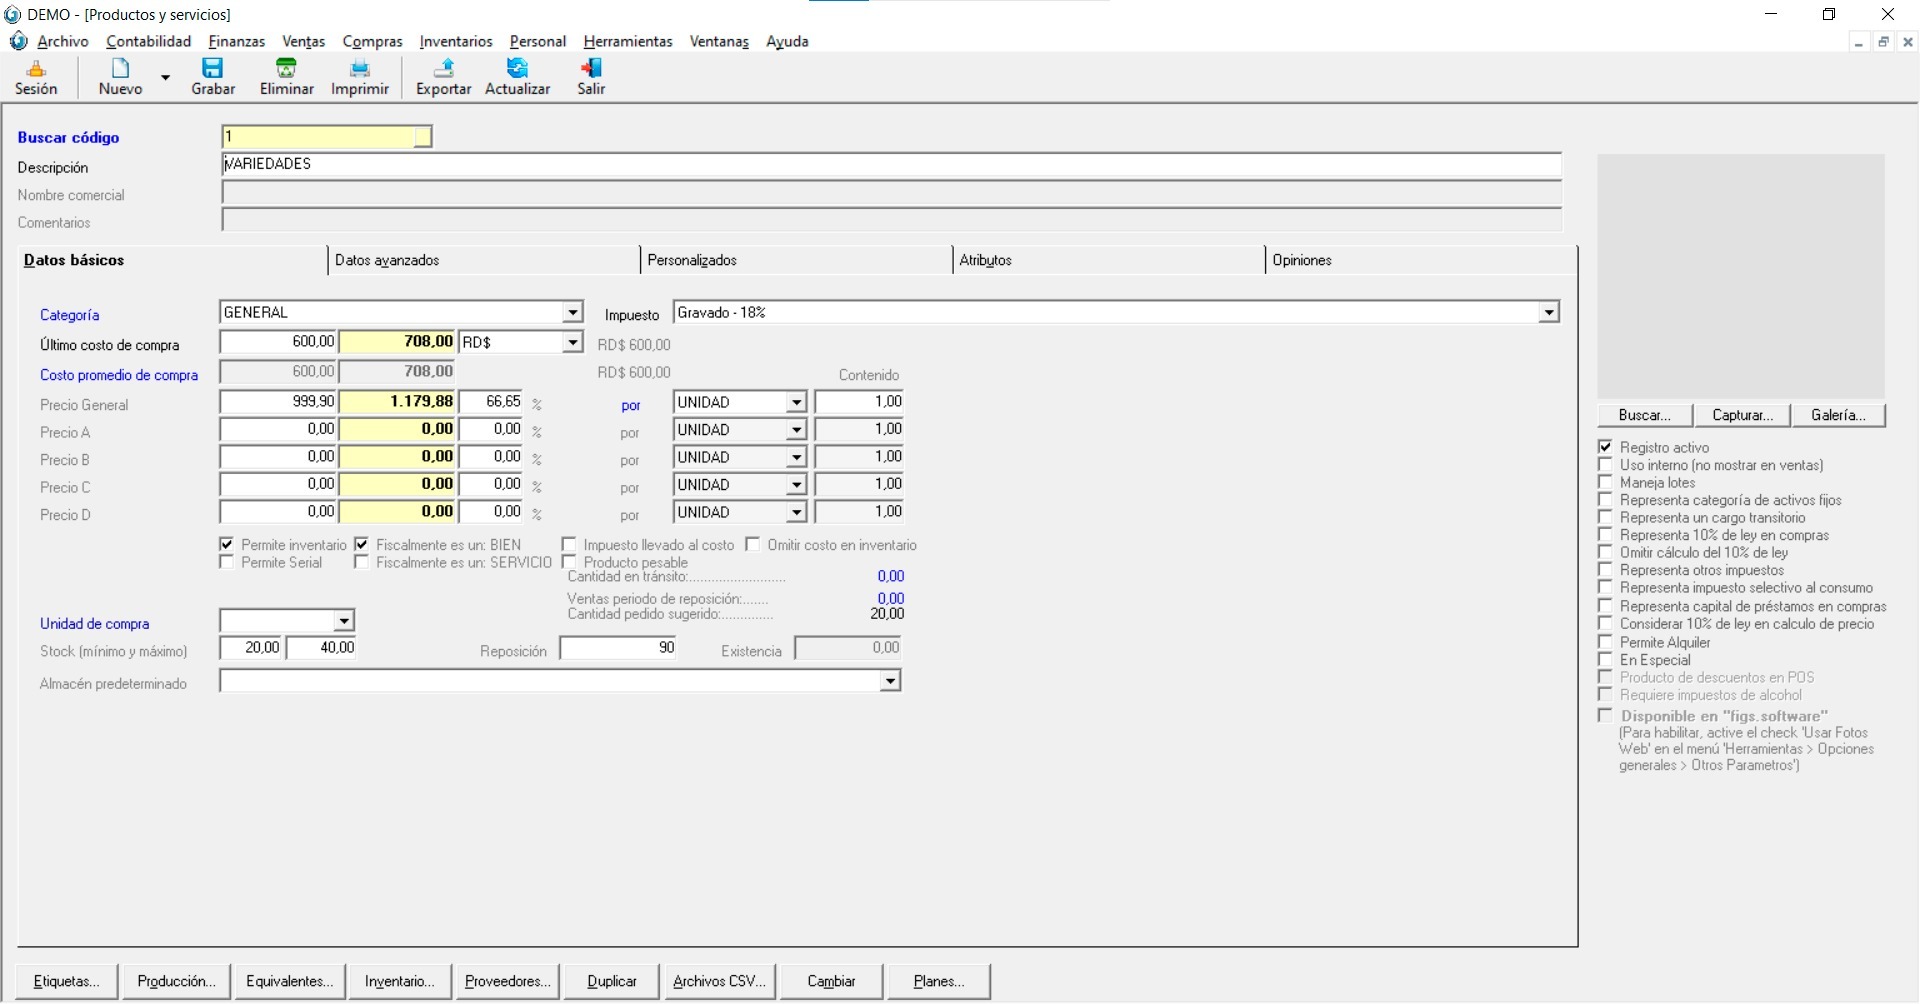Screen dimensions: 1920x1004
Task: Enable the Permite Serial checkbox
Action: tap(227, 563)
